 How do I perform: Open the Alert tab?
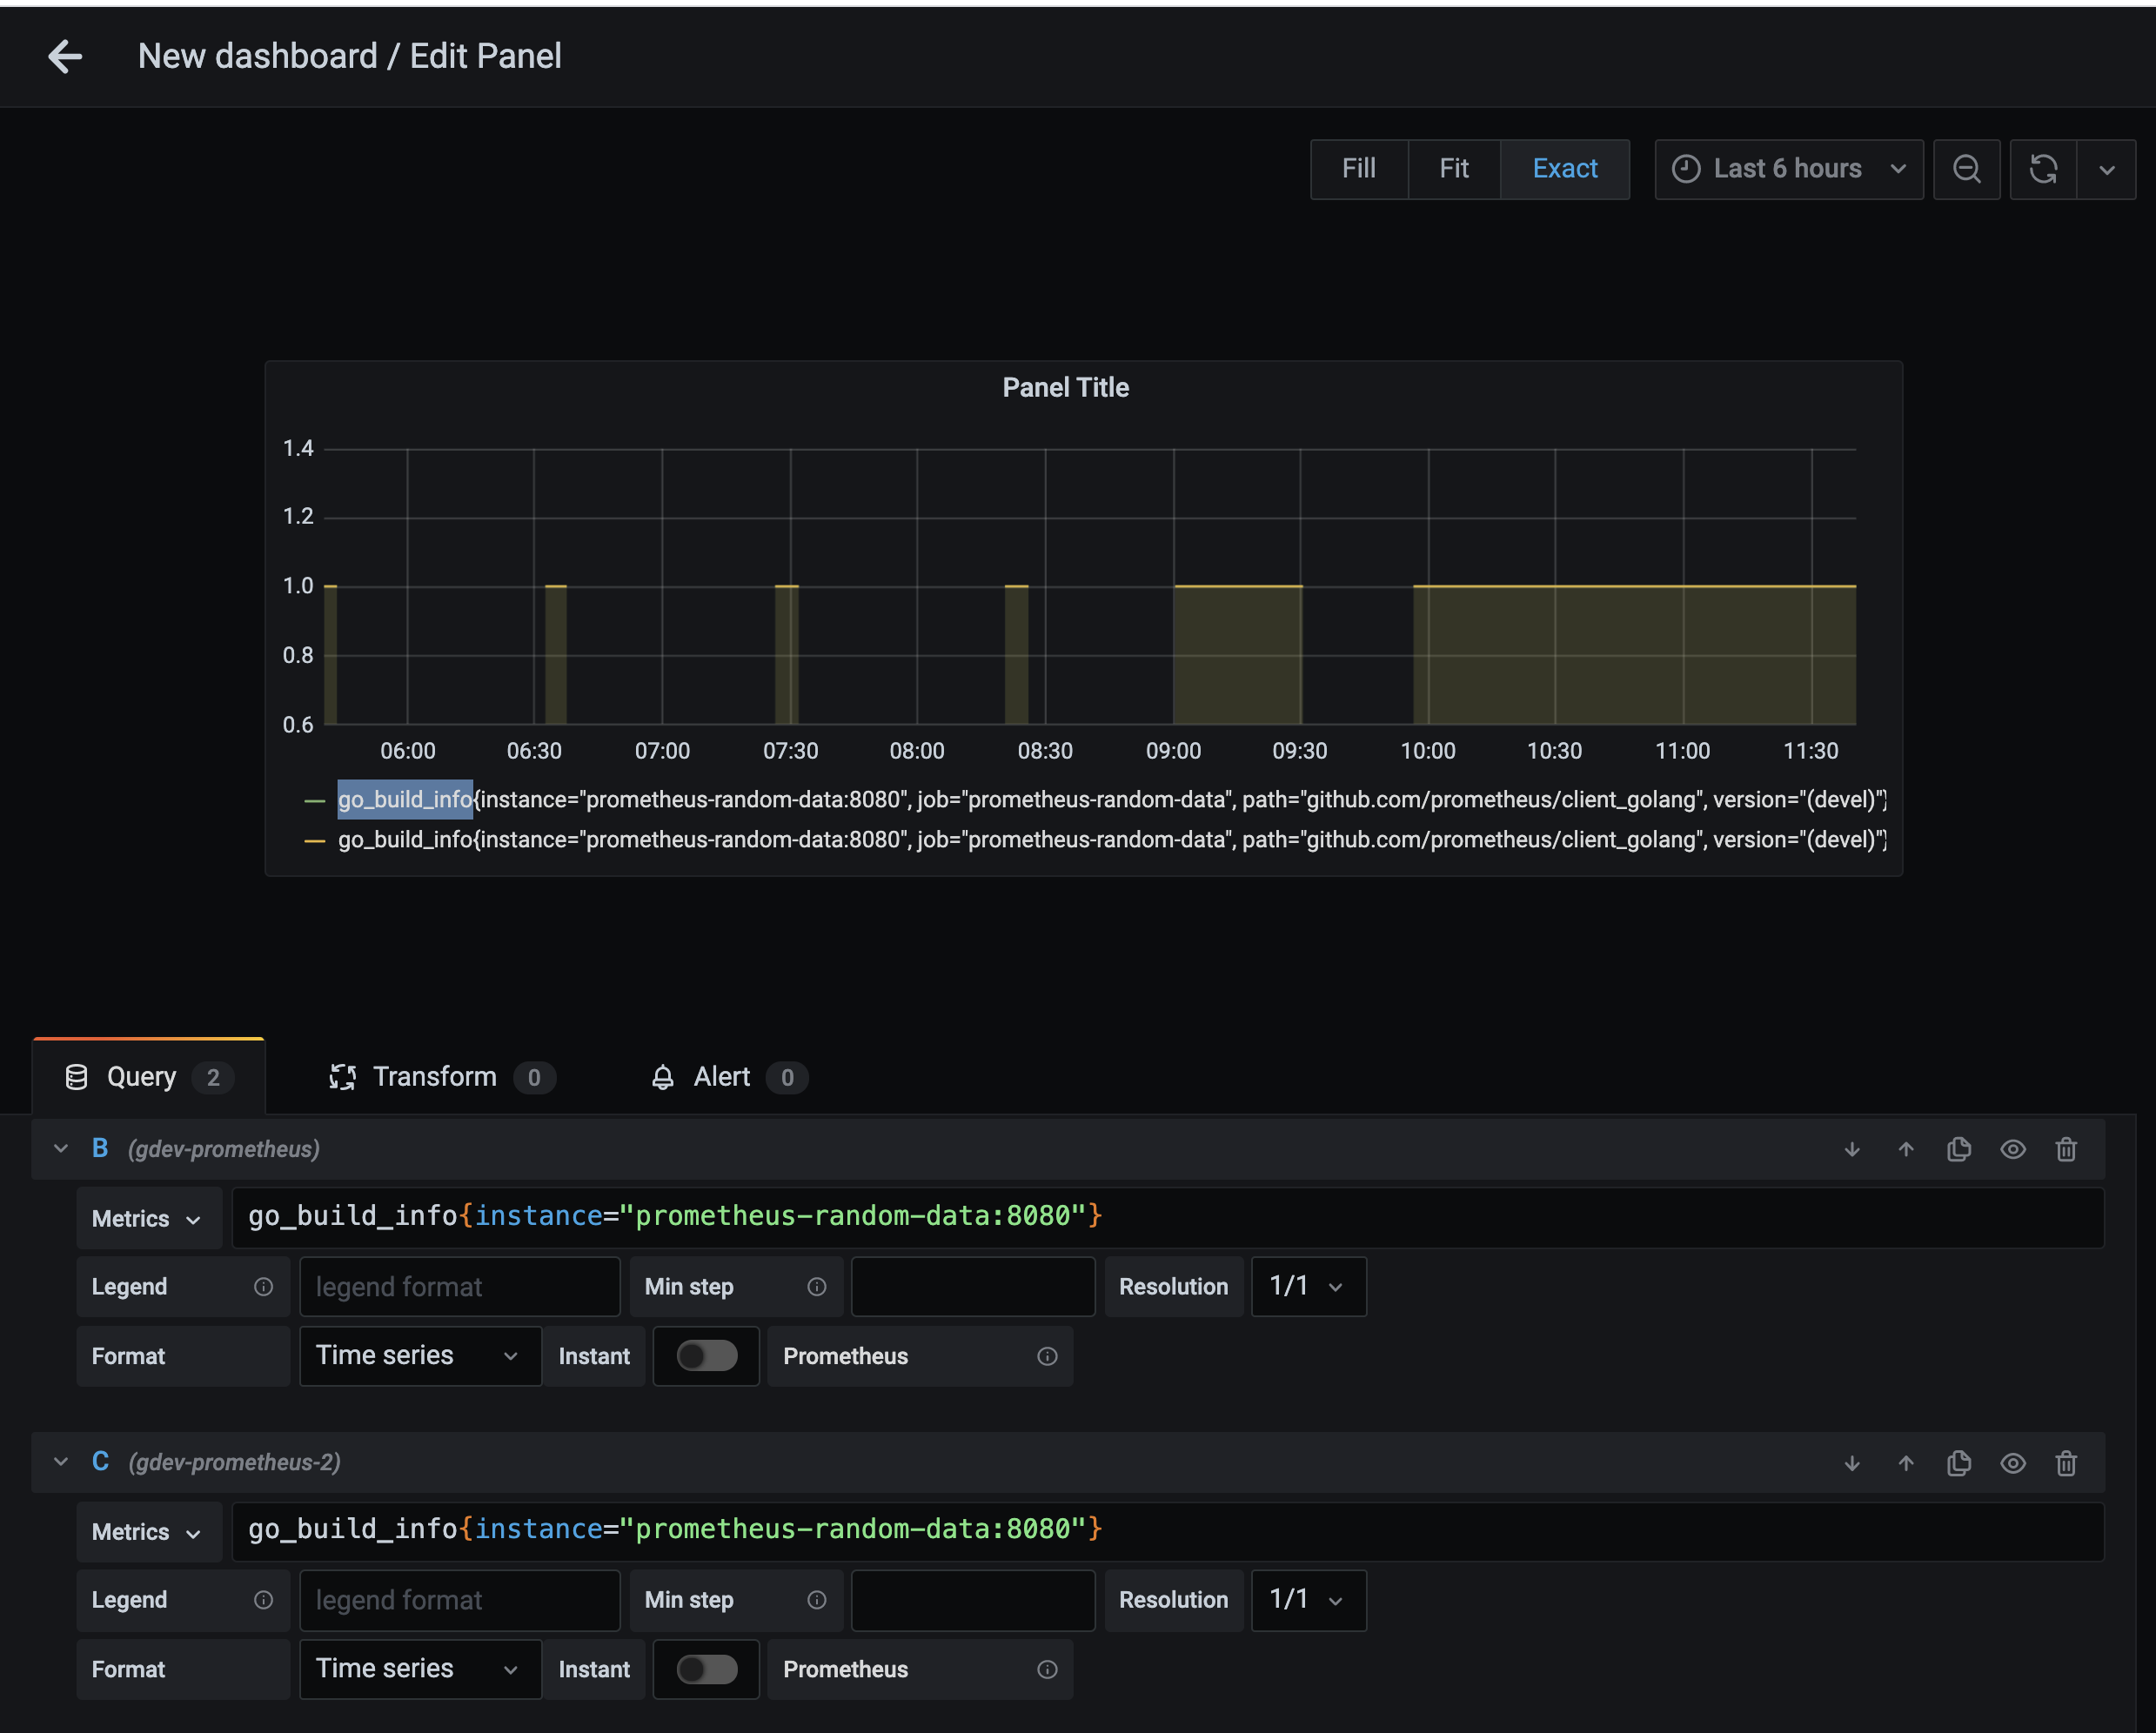(x=722, y=1077)
